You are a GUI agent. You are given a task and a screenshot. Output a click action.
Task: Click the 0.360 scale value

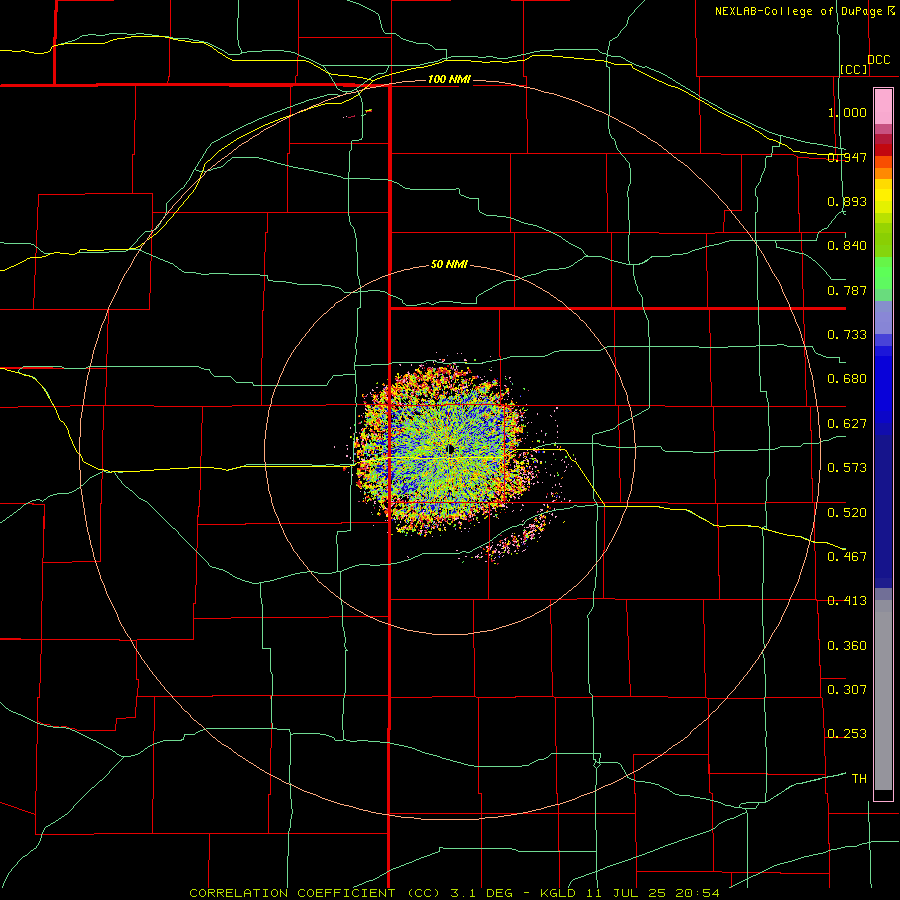(847, 646)
